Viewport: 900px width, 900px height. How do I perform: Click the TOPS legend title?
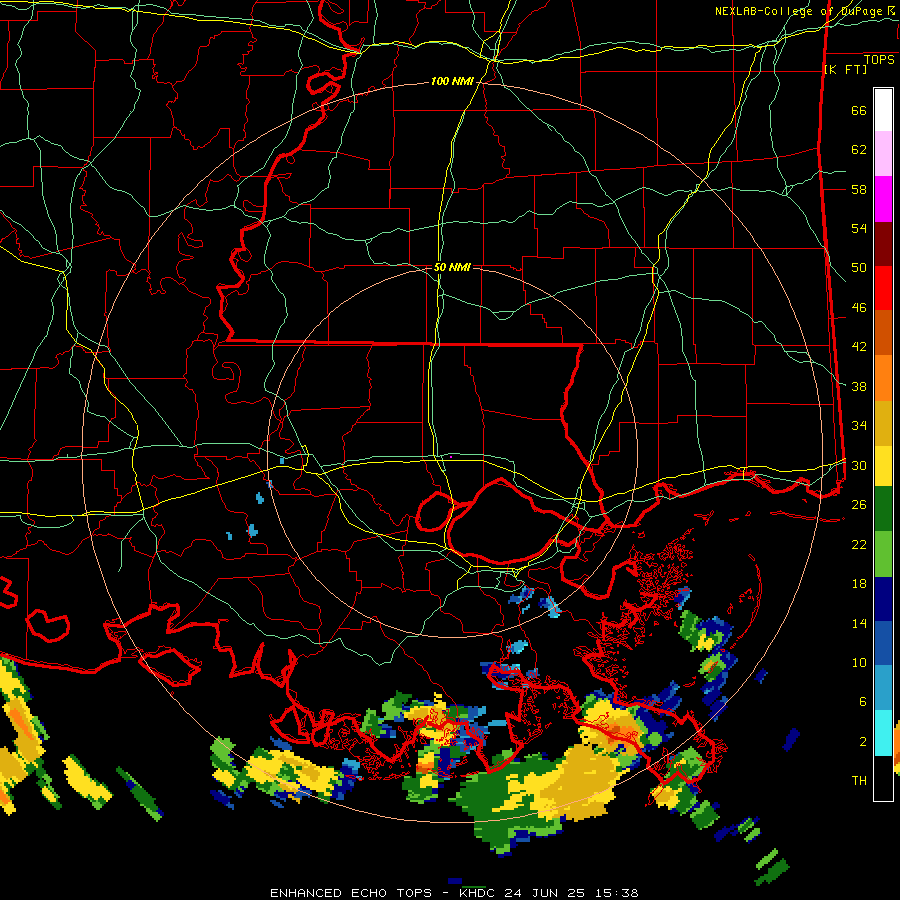tap(879, 59)
